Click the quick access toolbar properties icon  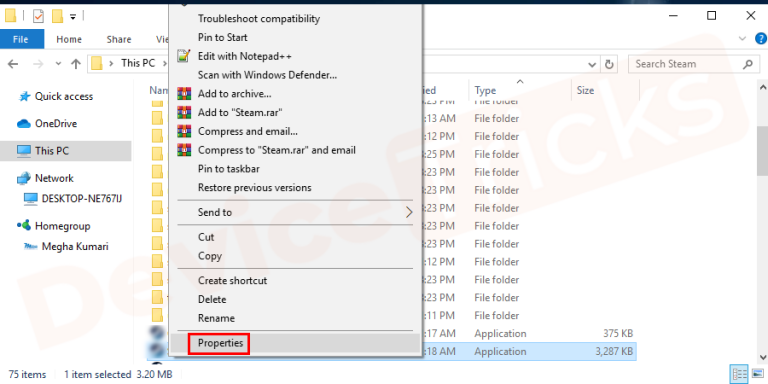coord(38,16)
